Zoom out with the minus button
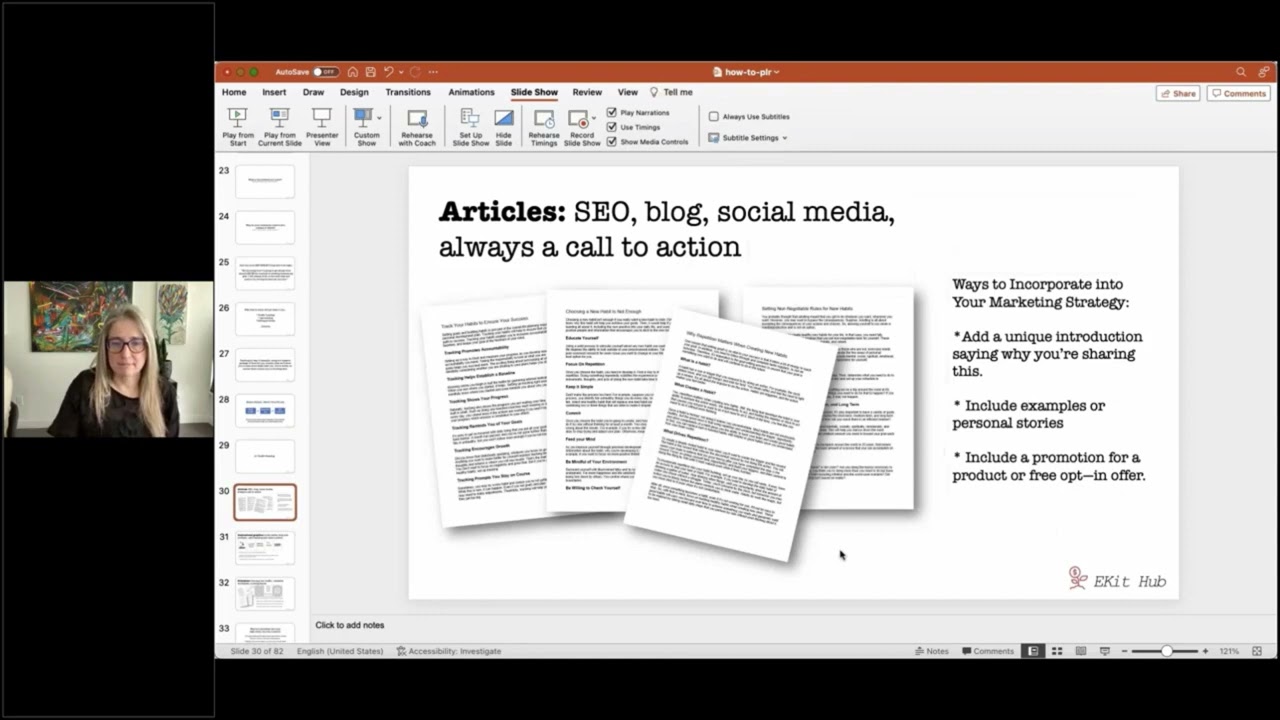Screen dimensions: 1280x720 tap(1125, 651)
